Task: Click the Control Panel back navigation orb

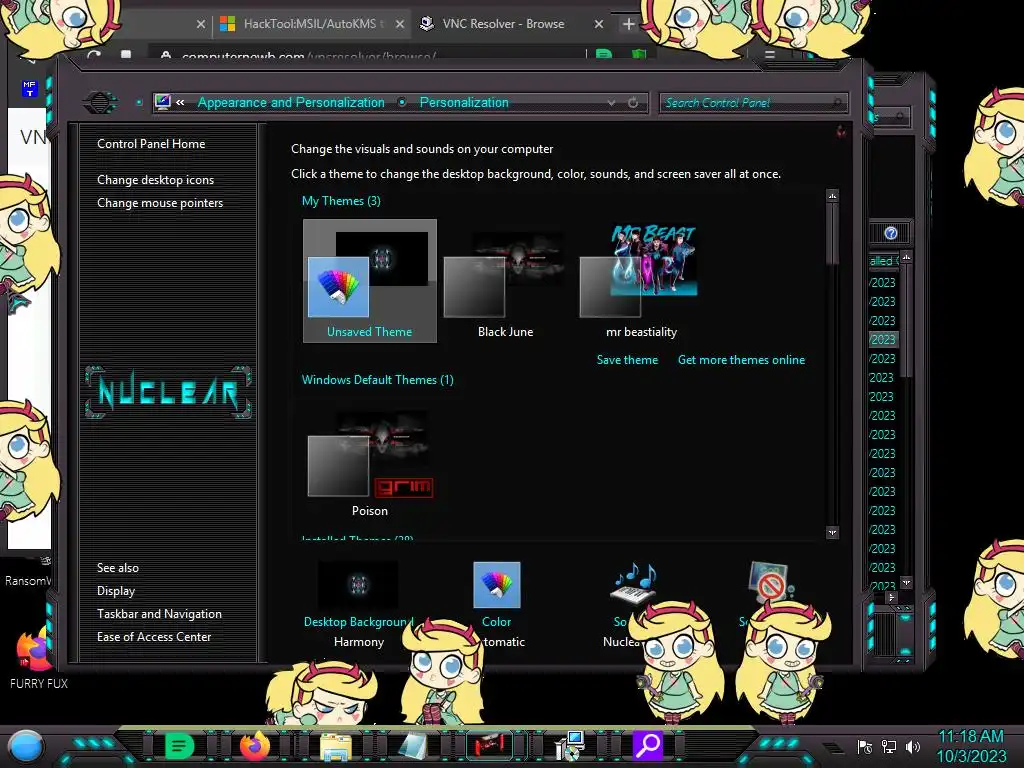Action: [x=100, y=103]
